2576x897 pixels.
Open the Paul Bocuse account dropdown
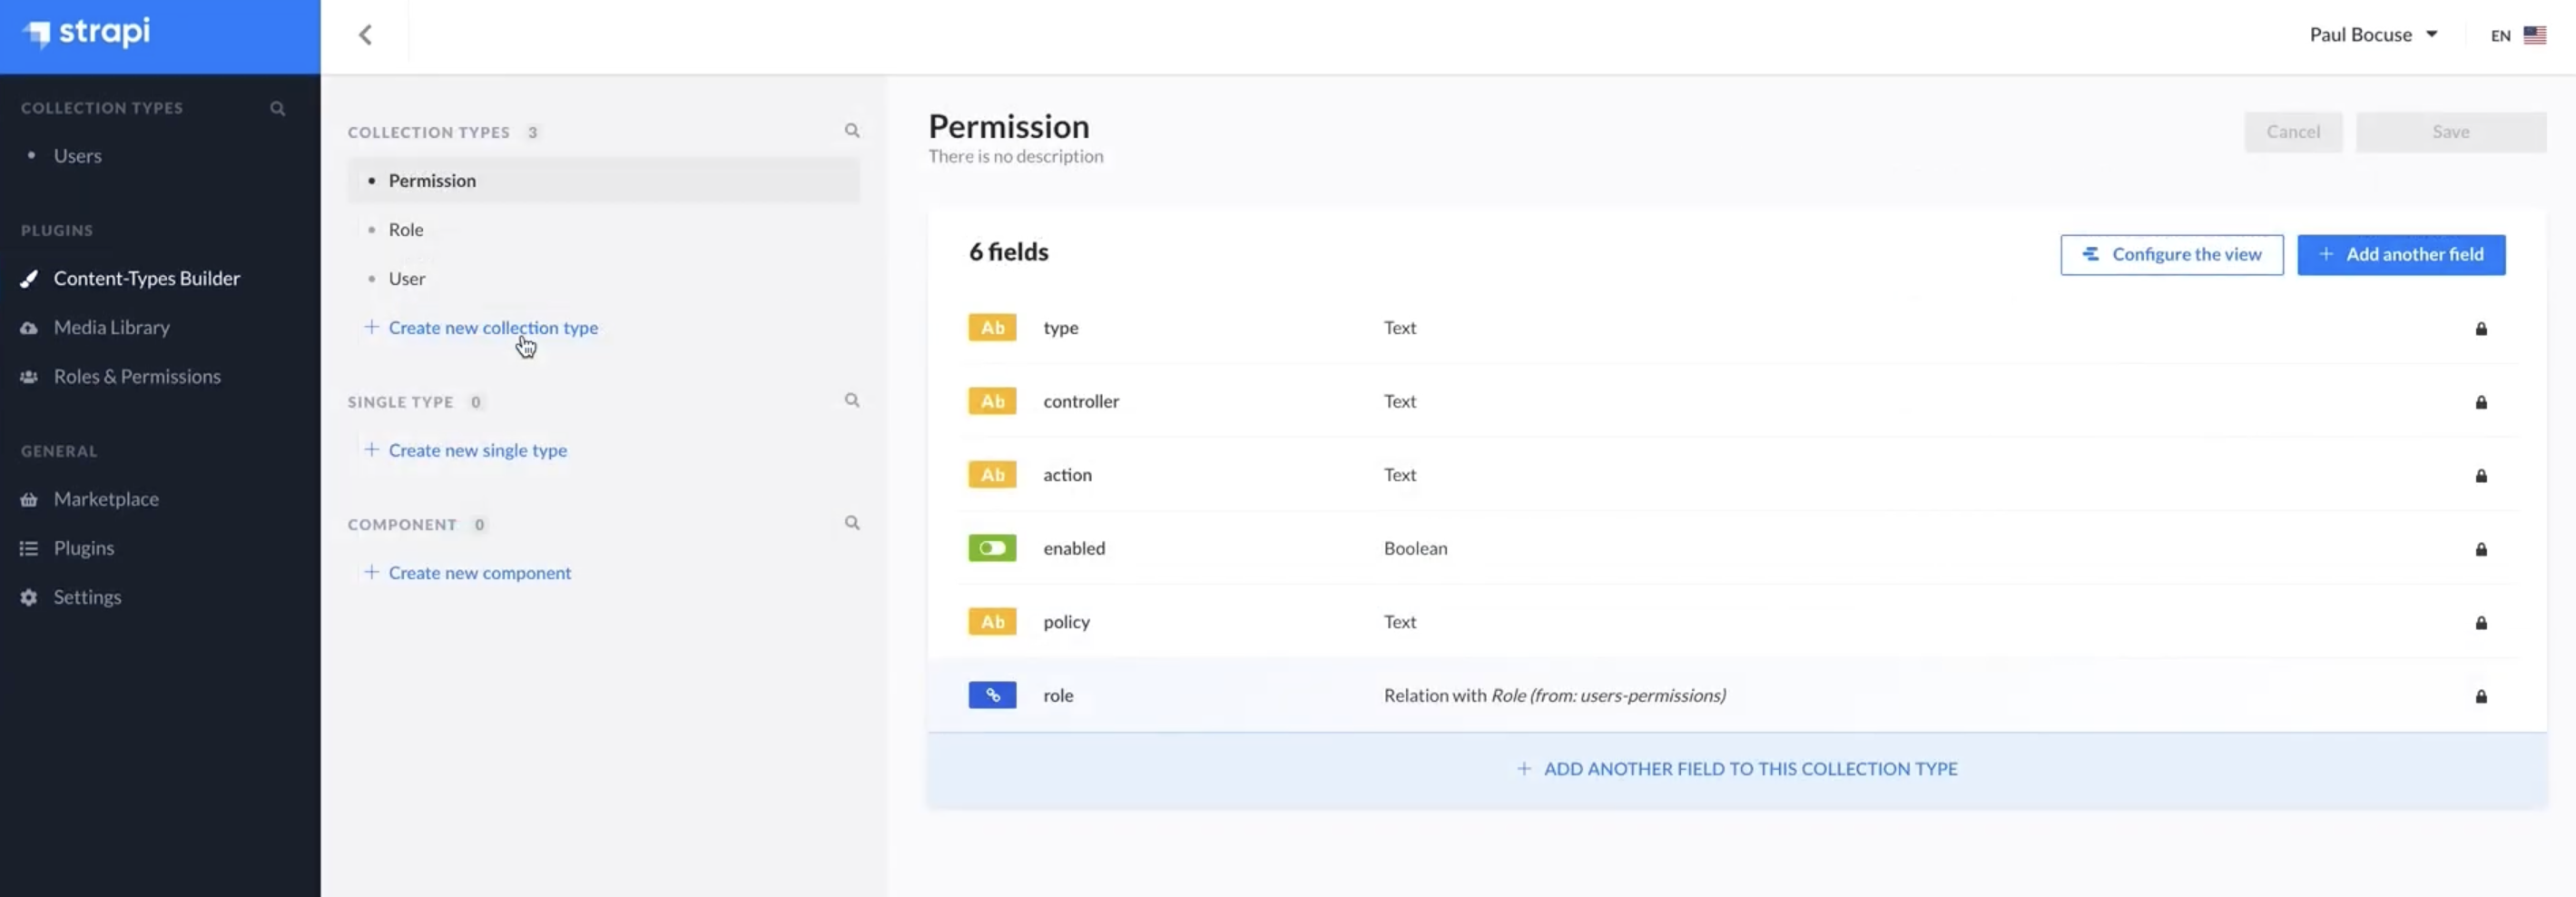tap(2372, 33)
